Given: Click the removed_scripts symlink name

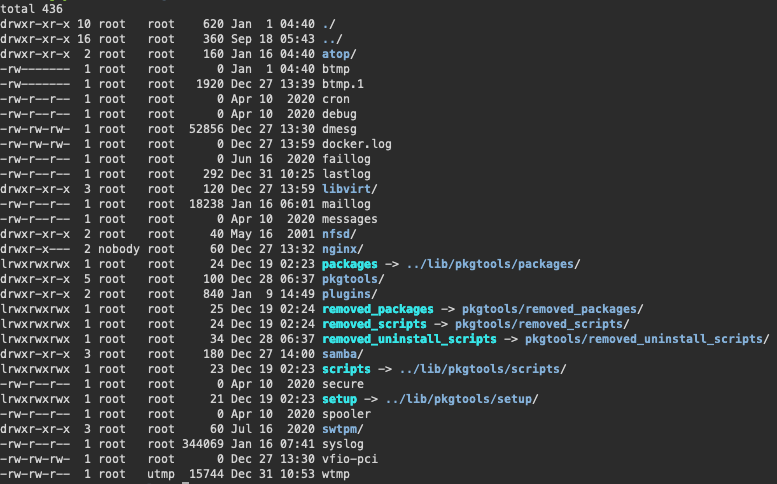Looking at the screenshot, I should coord(374,324).
